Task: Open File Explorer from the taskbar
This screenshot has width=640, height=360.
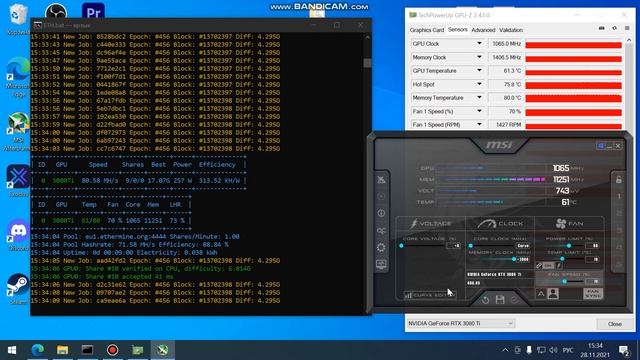Action: [x=62, y=350]
